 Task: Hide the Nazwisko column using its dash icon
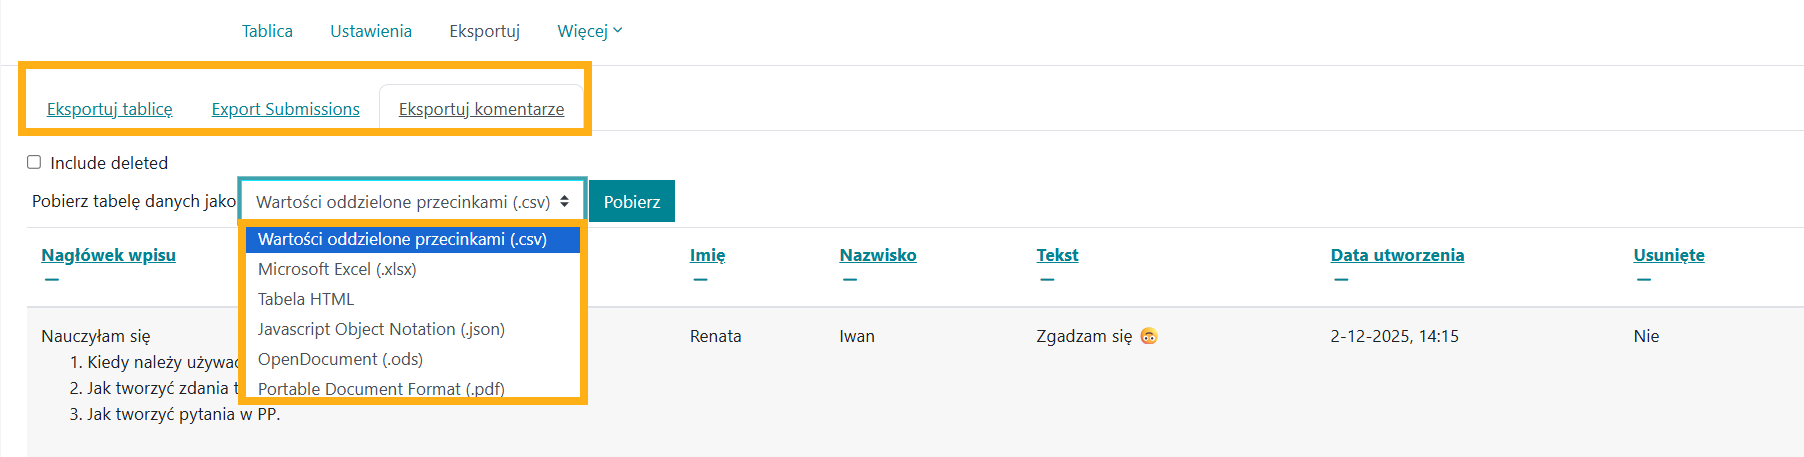coord(850,280)
